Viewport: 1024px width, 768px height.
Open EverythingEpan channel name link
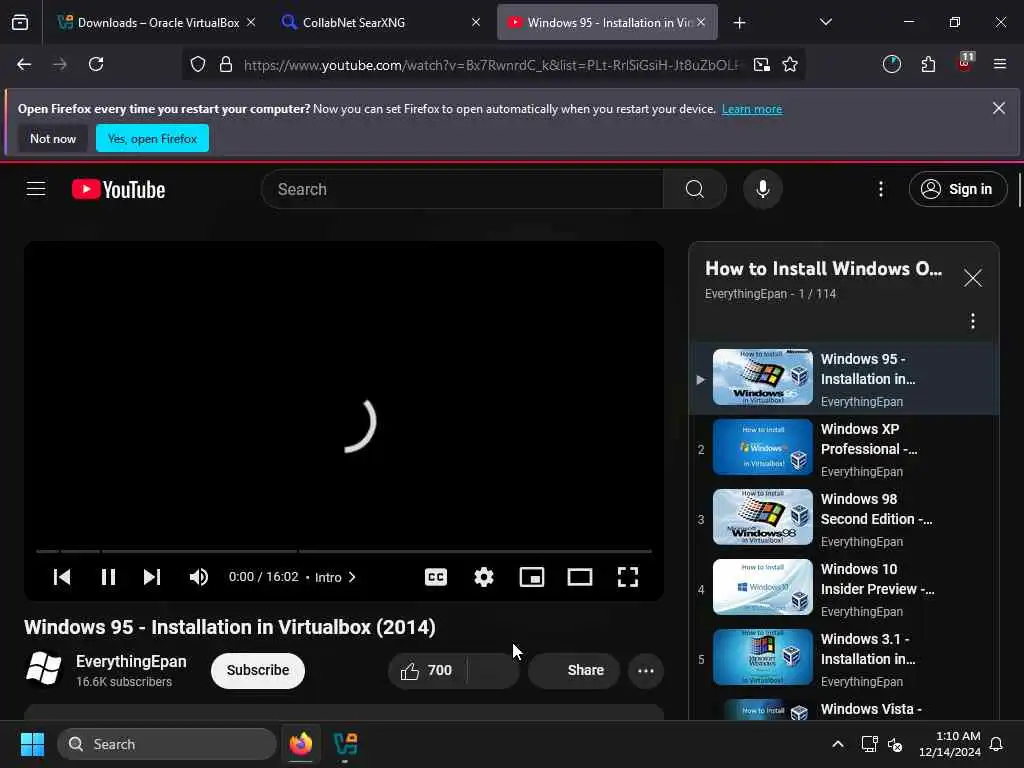131,662
